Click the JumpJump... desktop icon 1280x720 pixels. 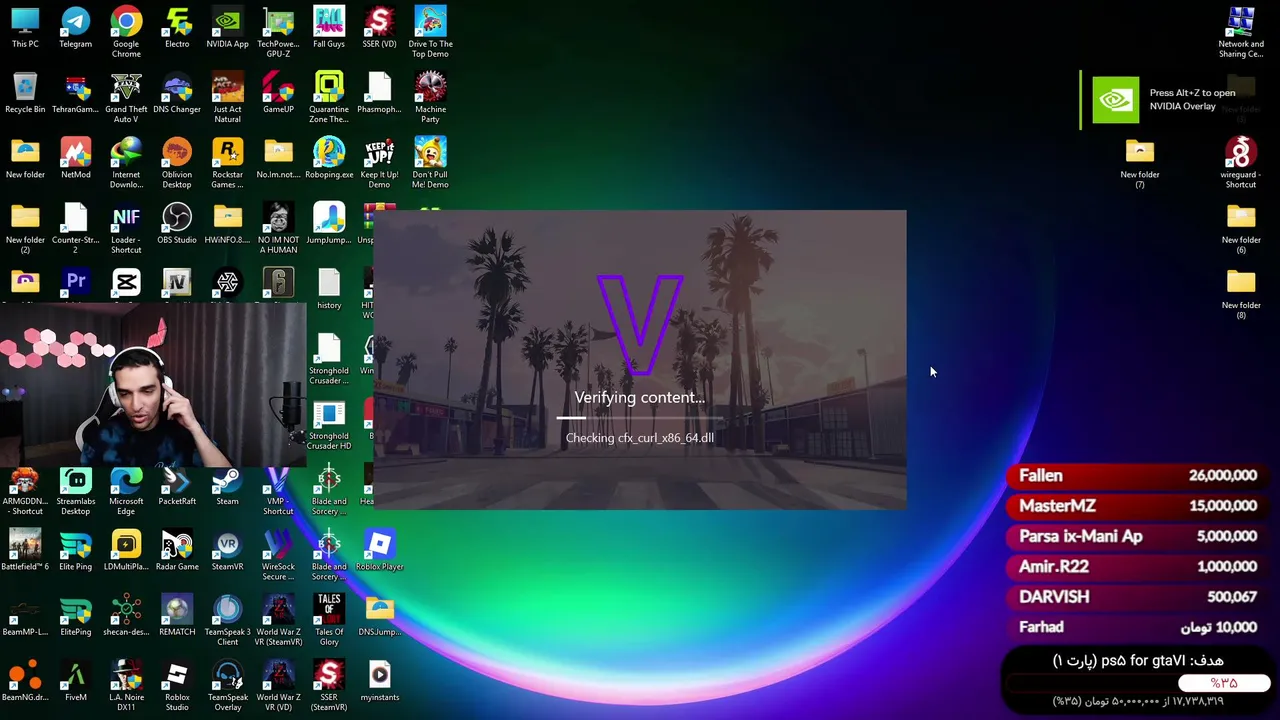tap(329, 223)
